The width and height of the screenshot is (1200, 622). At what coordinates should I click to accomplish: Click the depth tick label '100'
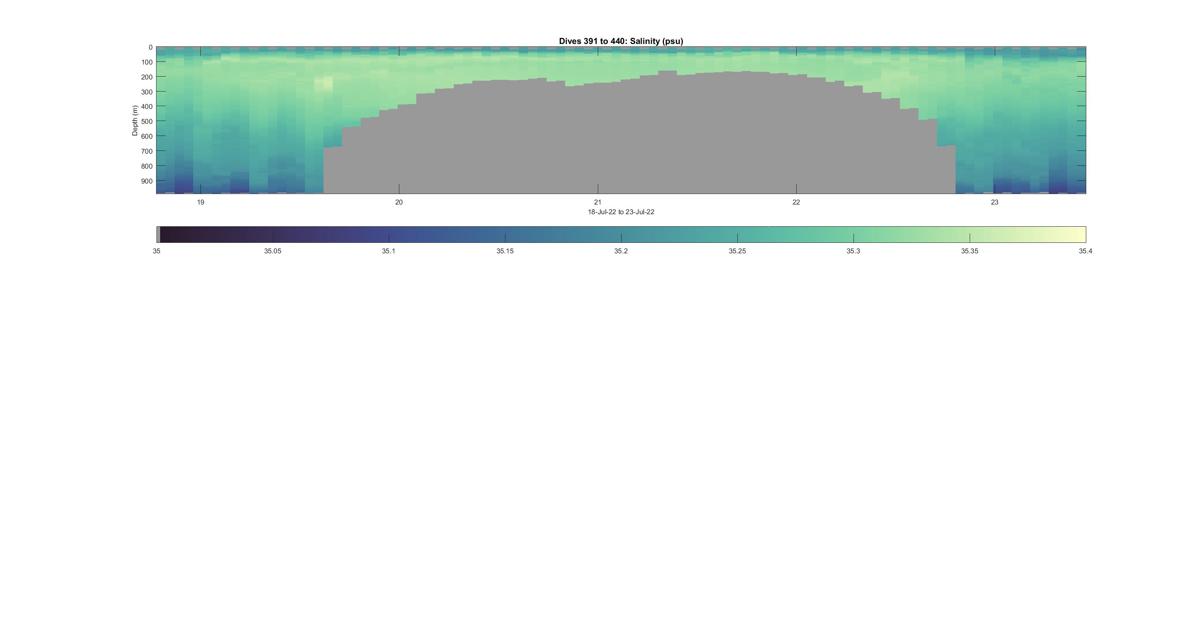147,62
